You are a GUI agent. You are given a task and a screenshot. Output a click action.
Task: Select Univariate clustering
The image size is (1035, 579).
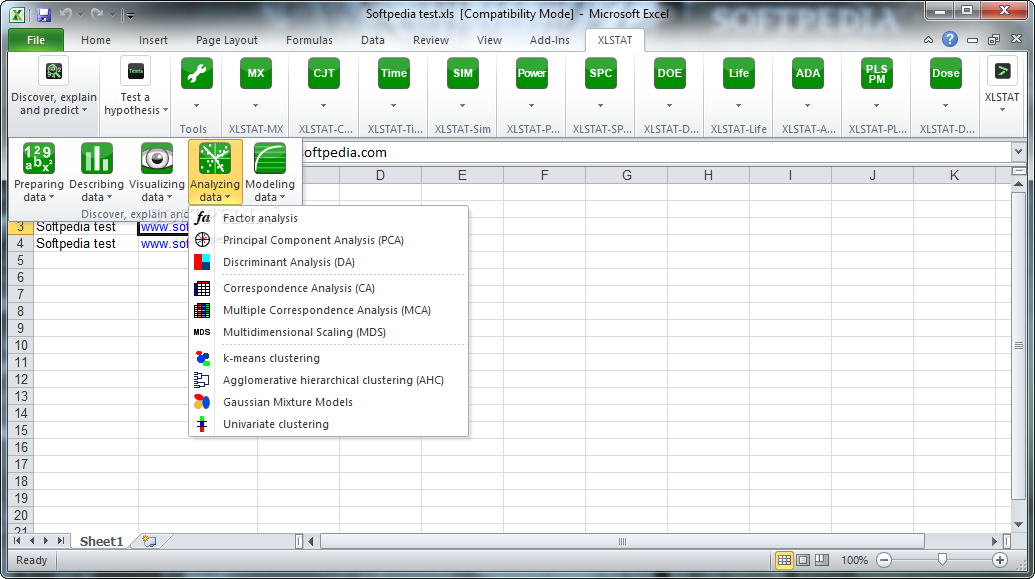(x=329, y=424)
